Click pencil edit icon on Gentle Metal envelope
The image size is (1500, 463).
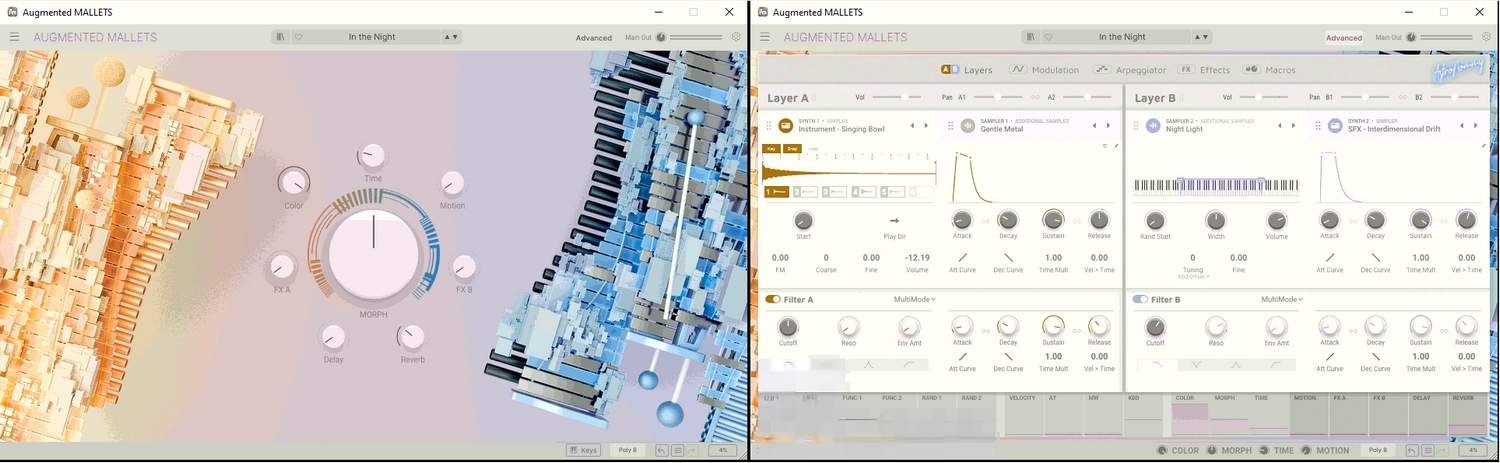click(1116, 146)
